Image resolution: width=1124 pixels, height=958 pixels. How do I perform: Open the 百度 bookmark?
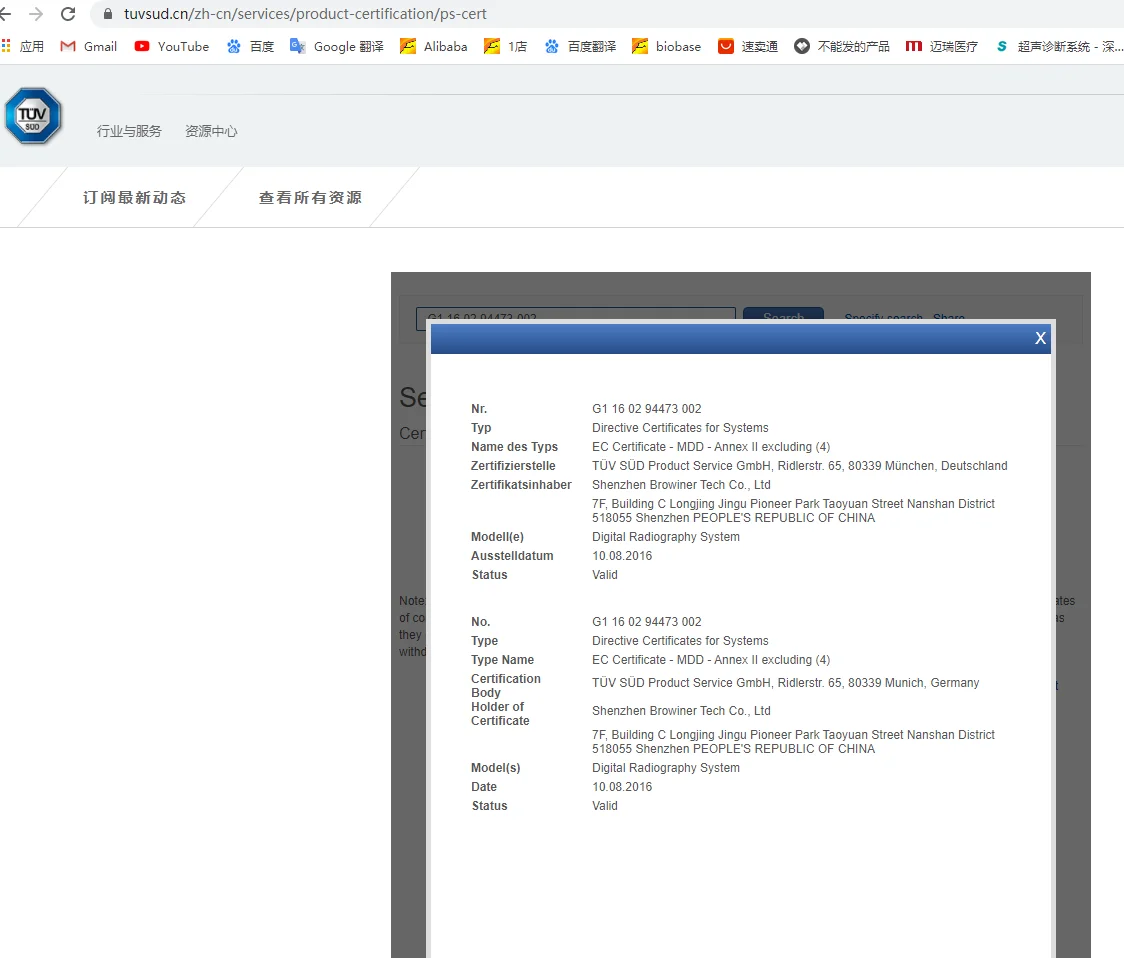pos(250,47)
